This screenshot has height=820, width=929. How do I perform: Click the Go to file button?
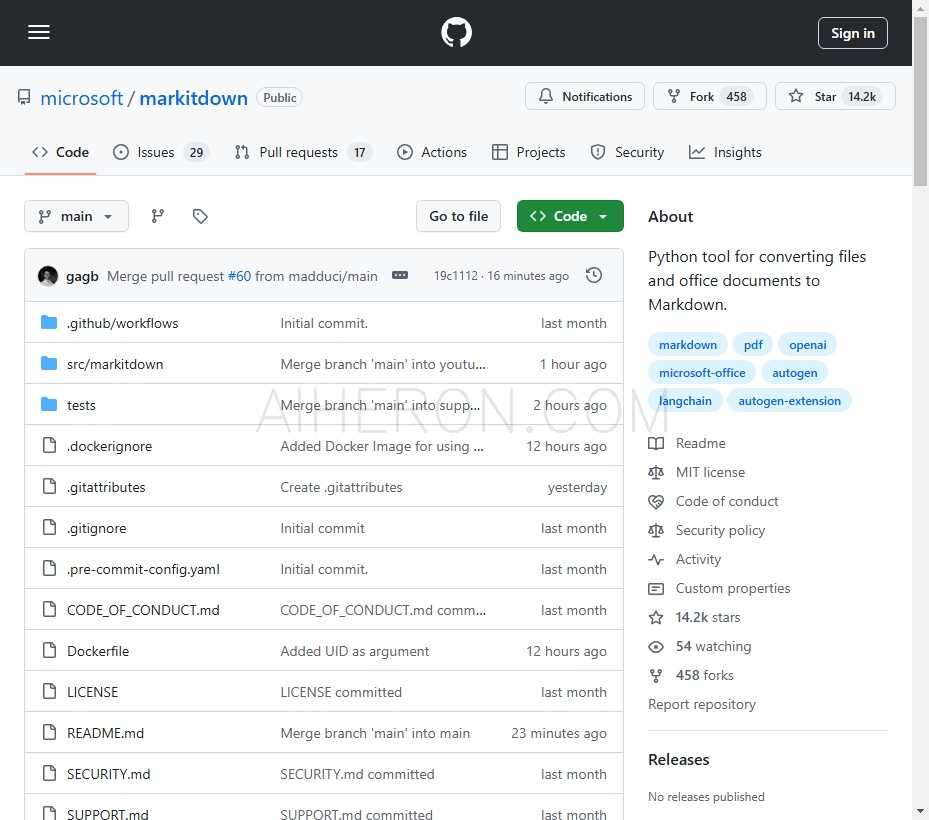pyautogui.click(x=459, y=216)
